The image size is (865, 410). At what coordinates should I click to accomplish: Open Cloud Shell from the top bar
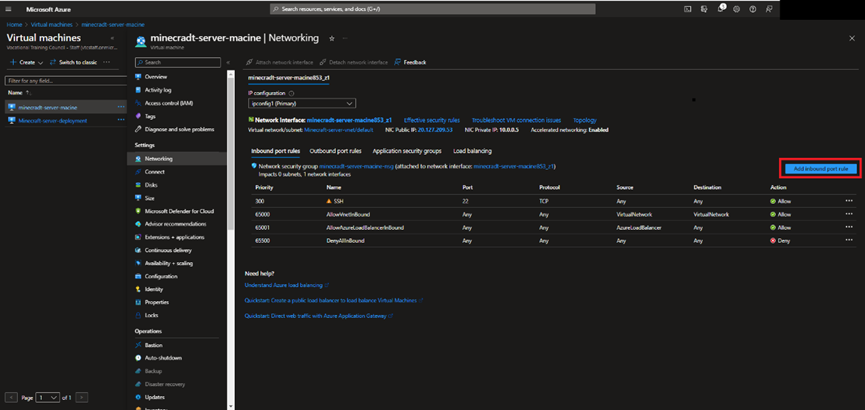tap(688, 9)
